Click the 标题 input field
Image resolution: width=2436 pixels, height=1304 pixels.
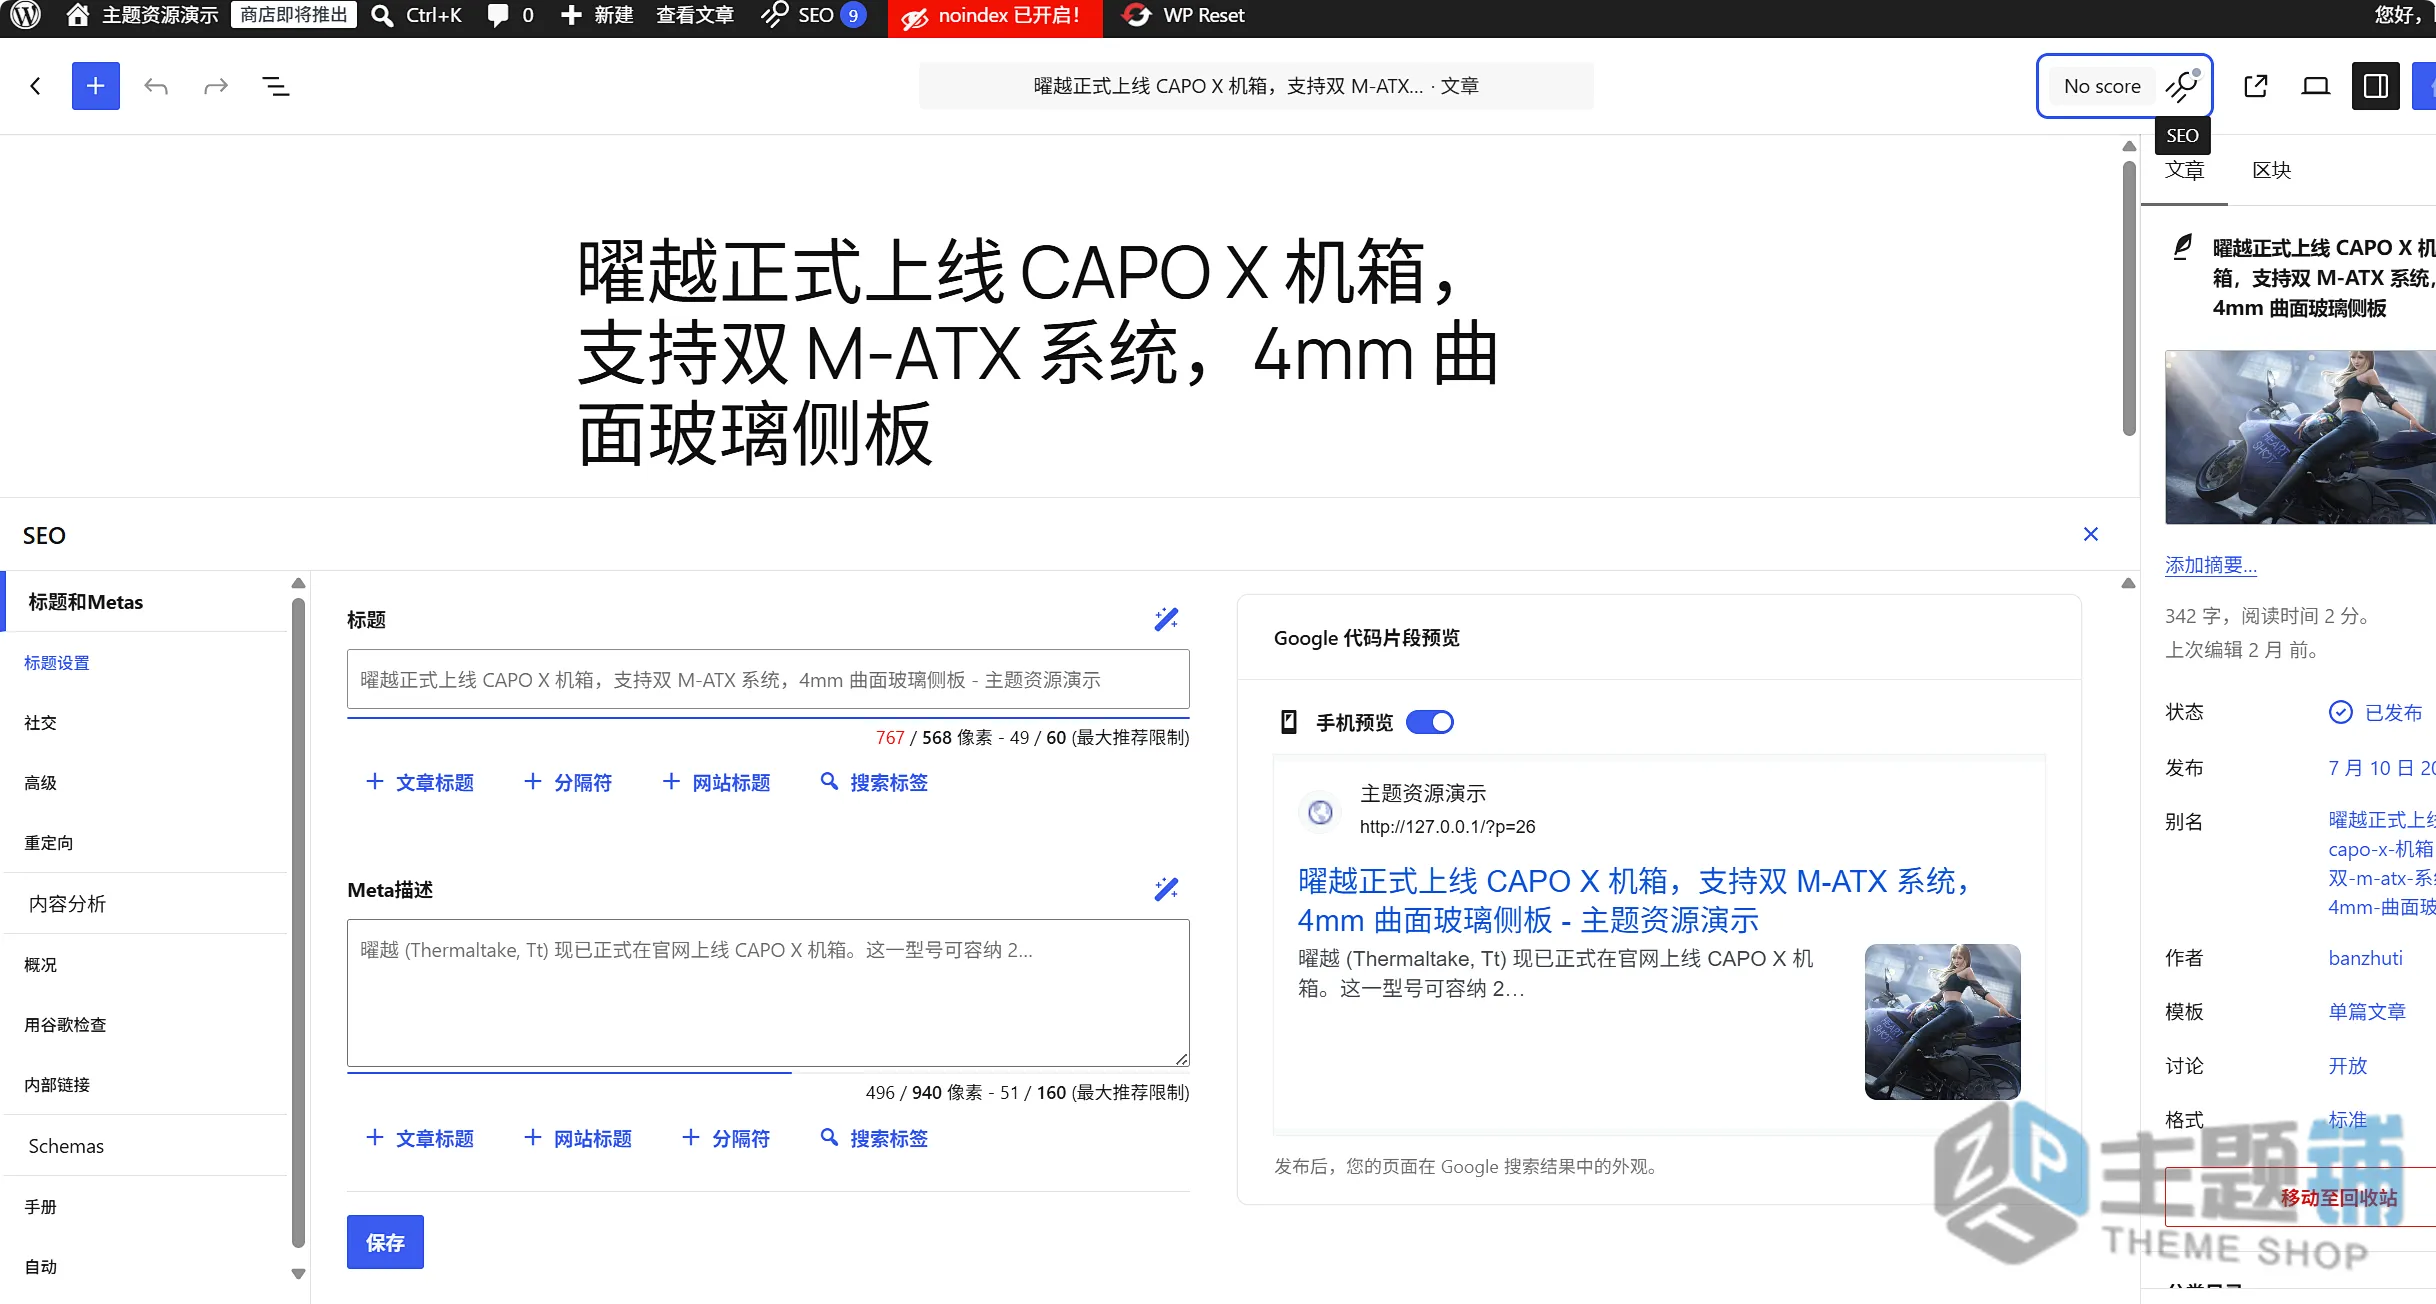[768, 680]
